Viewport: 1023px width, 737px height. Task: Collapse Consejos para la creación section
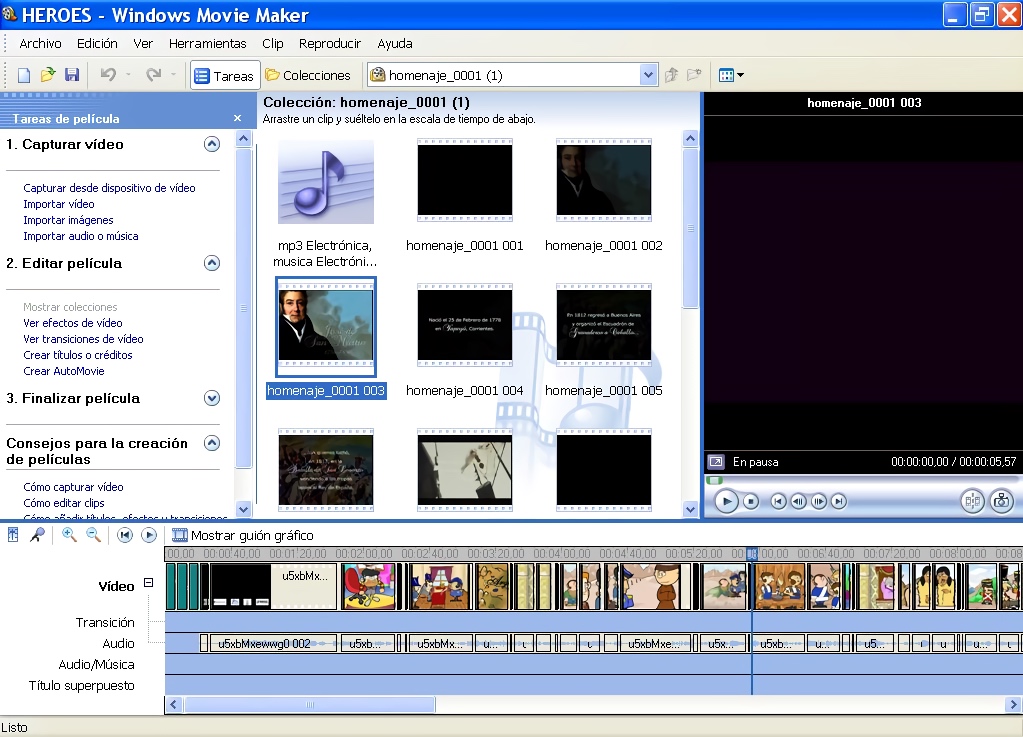pyautogui.click(x=211, y=444)
